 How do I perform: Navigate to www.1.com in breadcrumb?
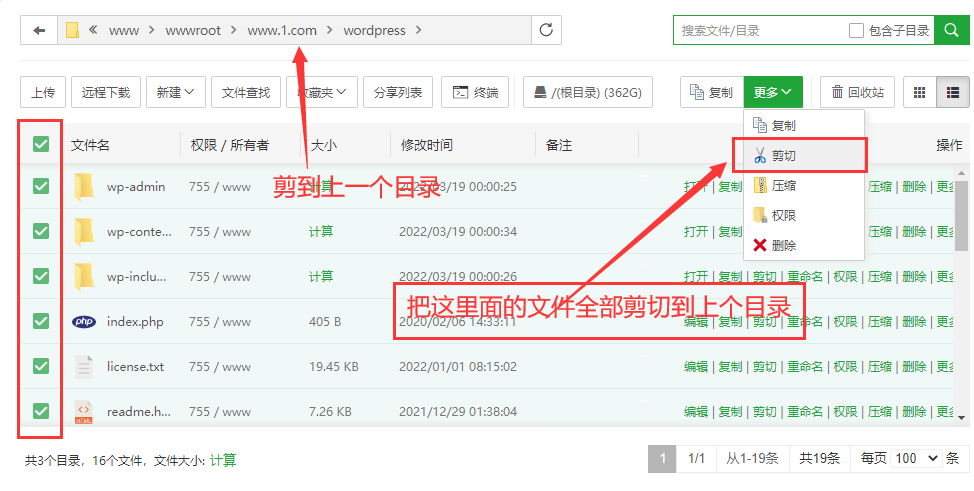(282, 30)
